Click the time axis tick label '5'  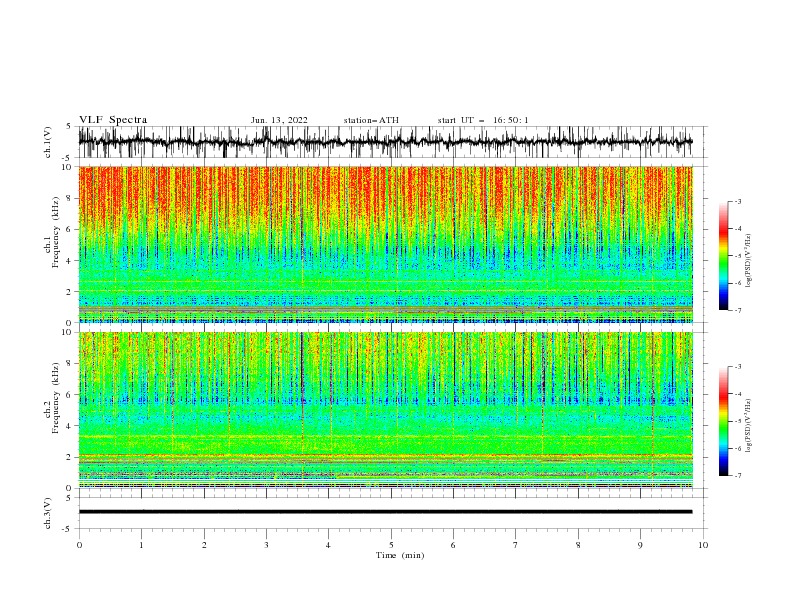[391, 545]
